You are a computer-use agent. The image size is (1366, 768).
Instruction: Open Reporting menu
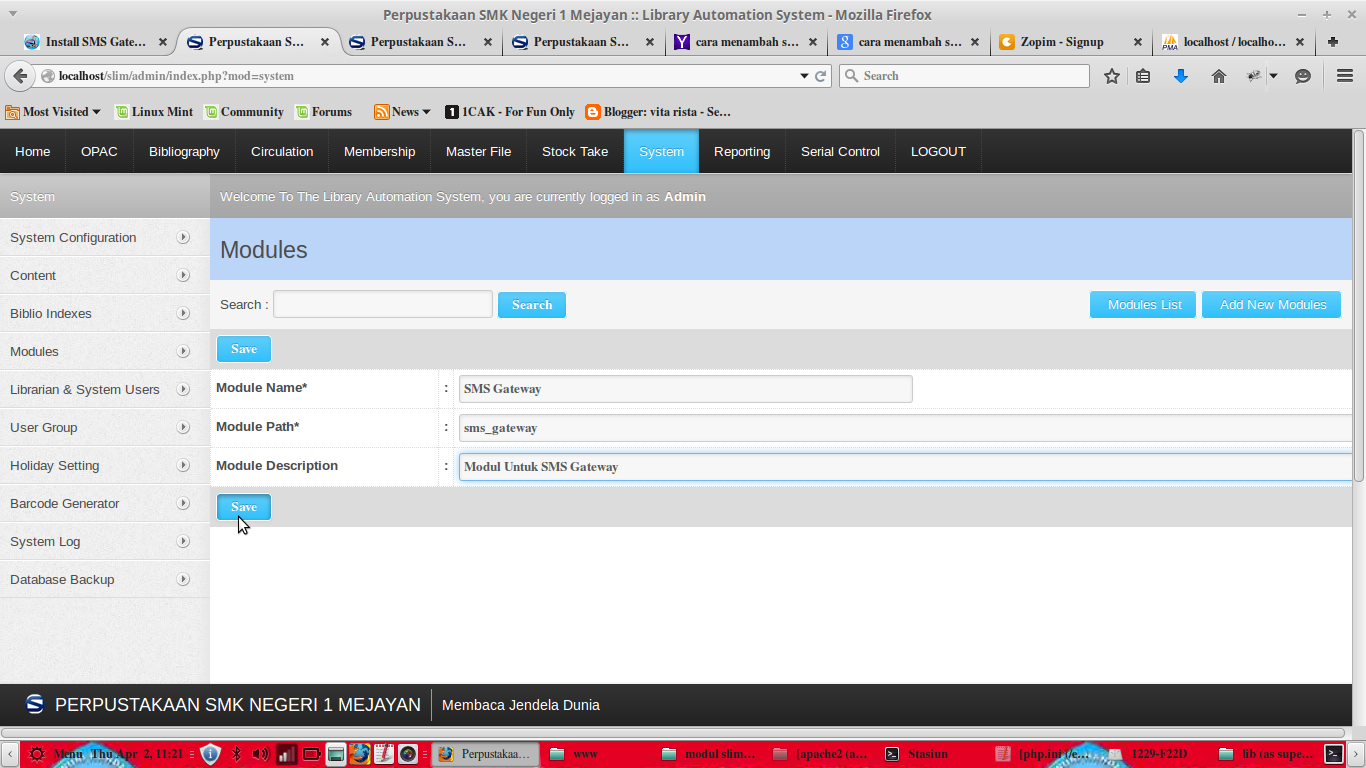pyautogui.click(x=742, y=151)
